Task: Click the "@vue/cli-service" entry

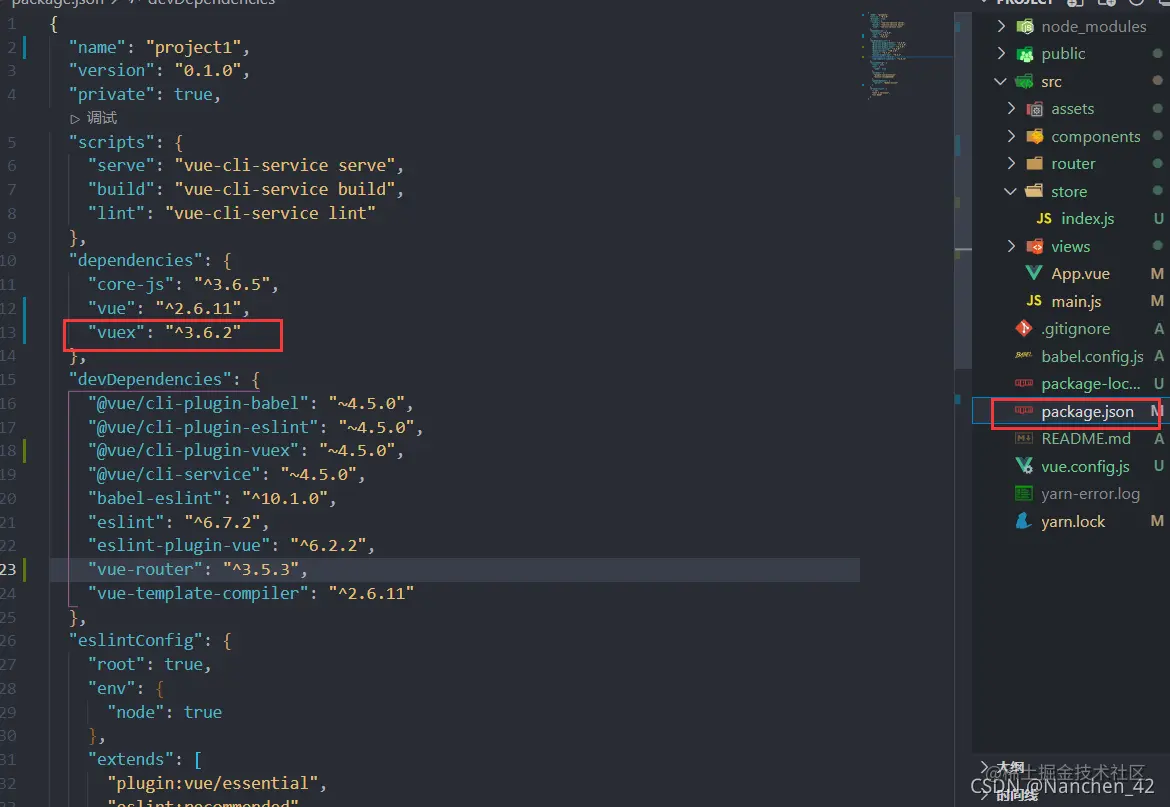Action: [227, 474]
